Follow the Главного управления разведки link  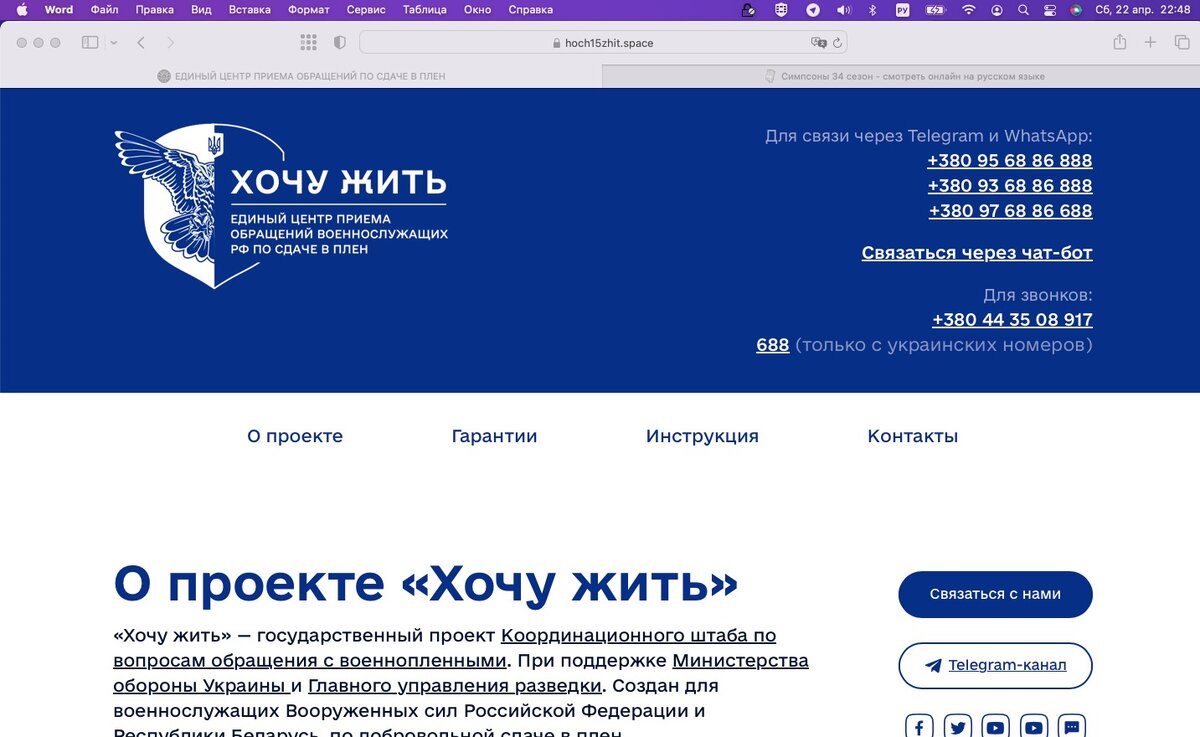point(455,686)
